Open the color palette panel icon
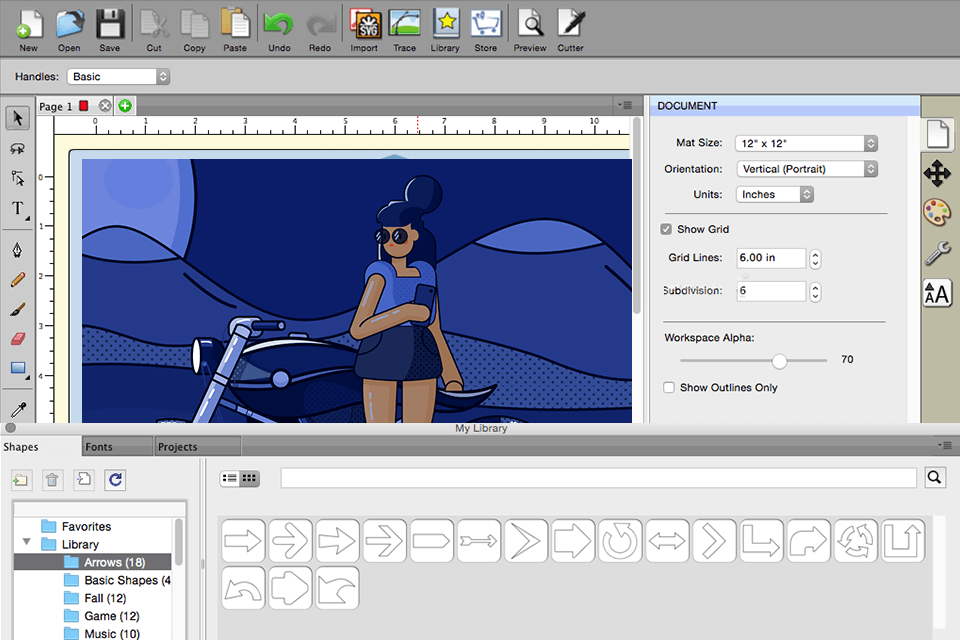The width and height of the screenshot is (960, 640). tap(937, 212)
